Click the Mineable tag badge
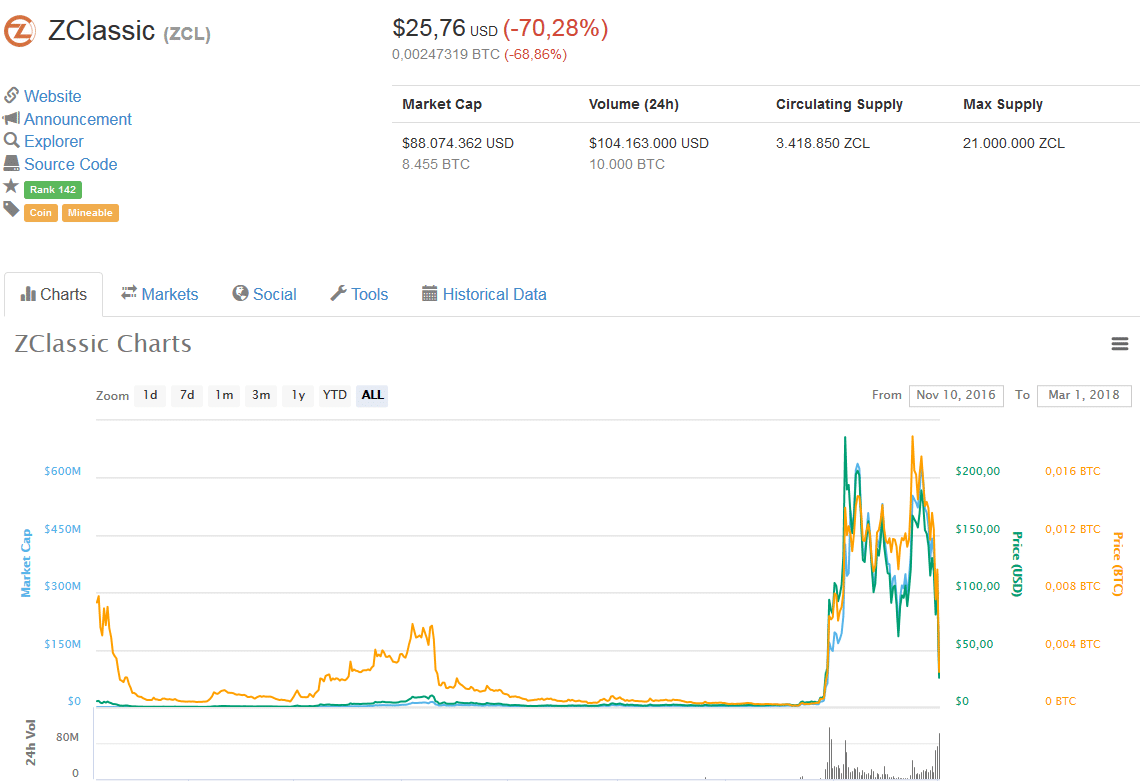 90,213
